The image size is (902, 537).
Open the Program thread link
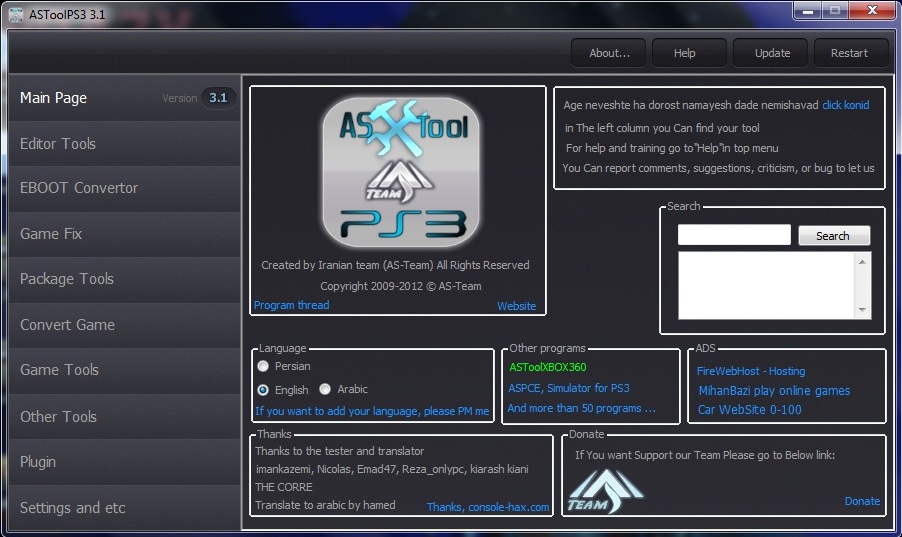(x=291, y=305)
